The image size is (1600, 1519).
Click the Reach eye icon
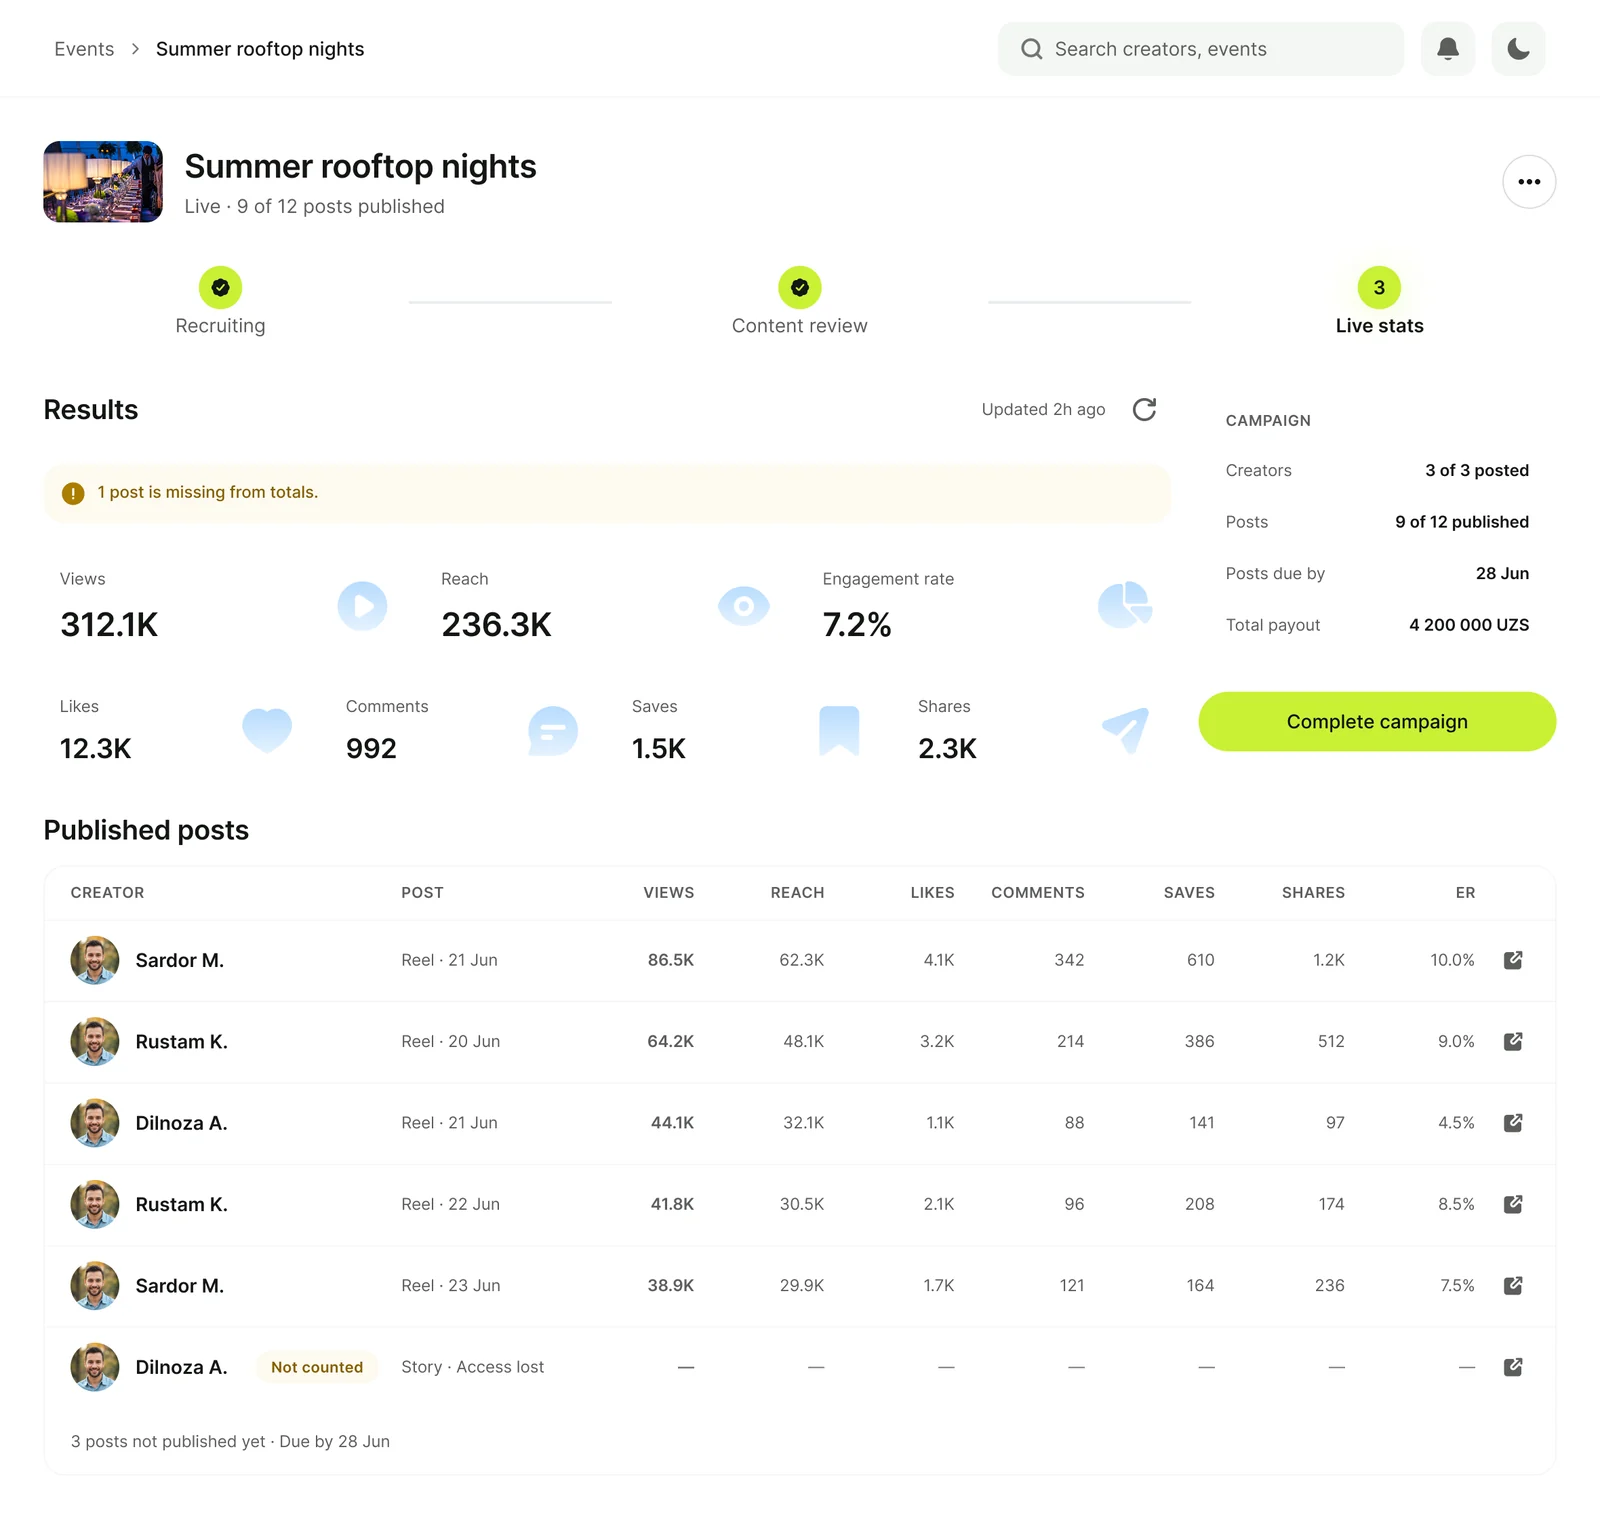(x=743, y=606)
